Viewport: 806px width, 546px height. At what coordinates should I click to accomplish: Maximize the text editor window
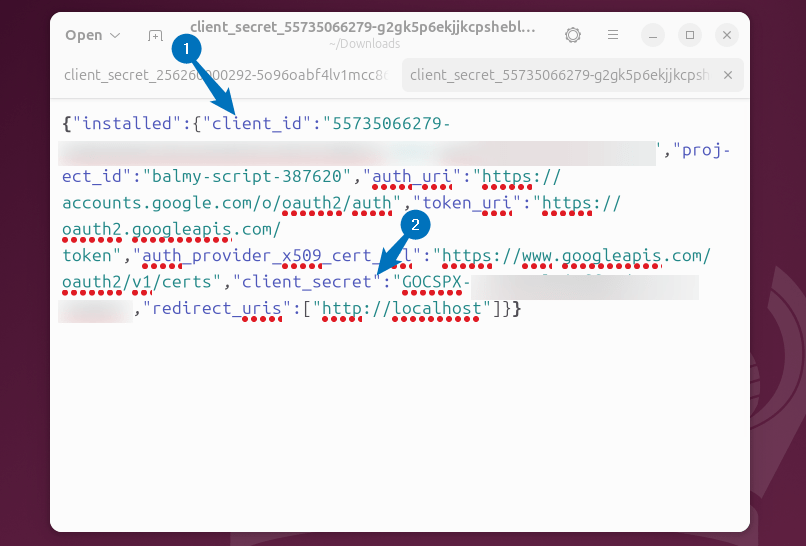[x=690, y=35]
